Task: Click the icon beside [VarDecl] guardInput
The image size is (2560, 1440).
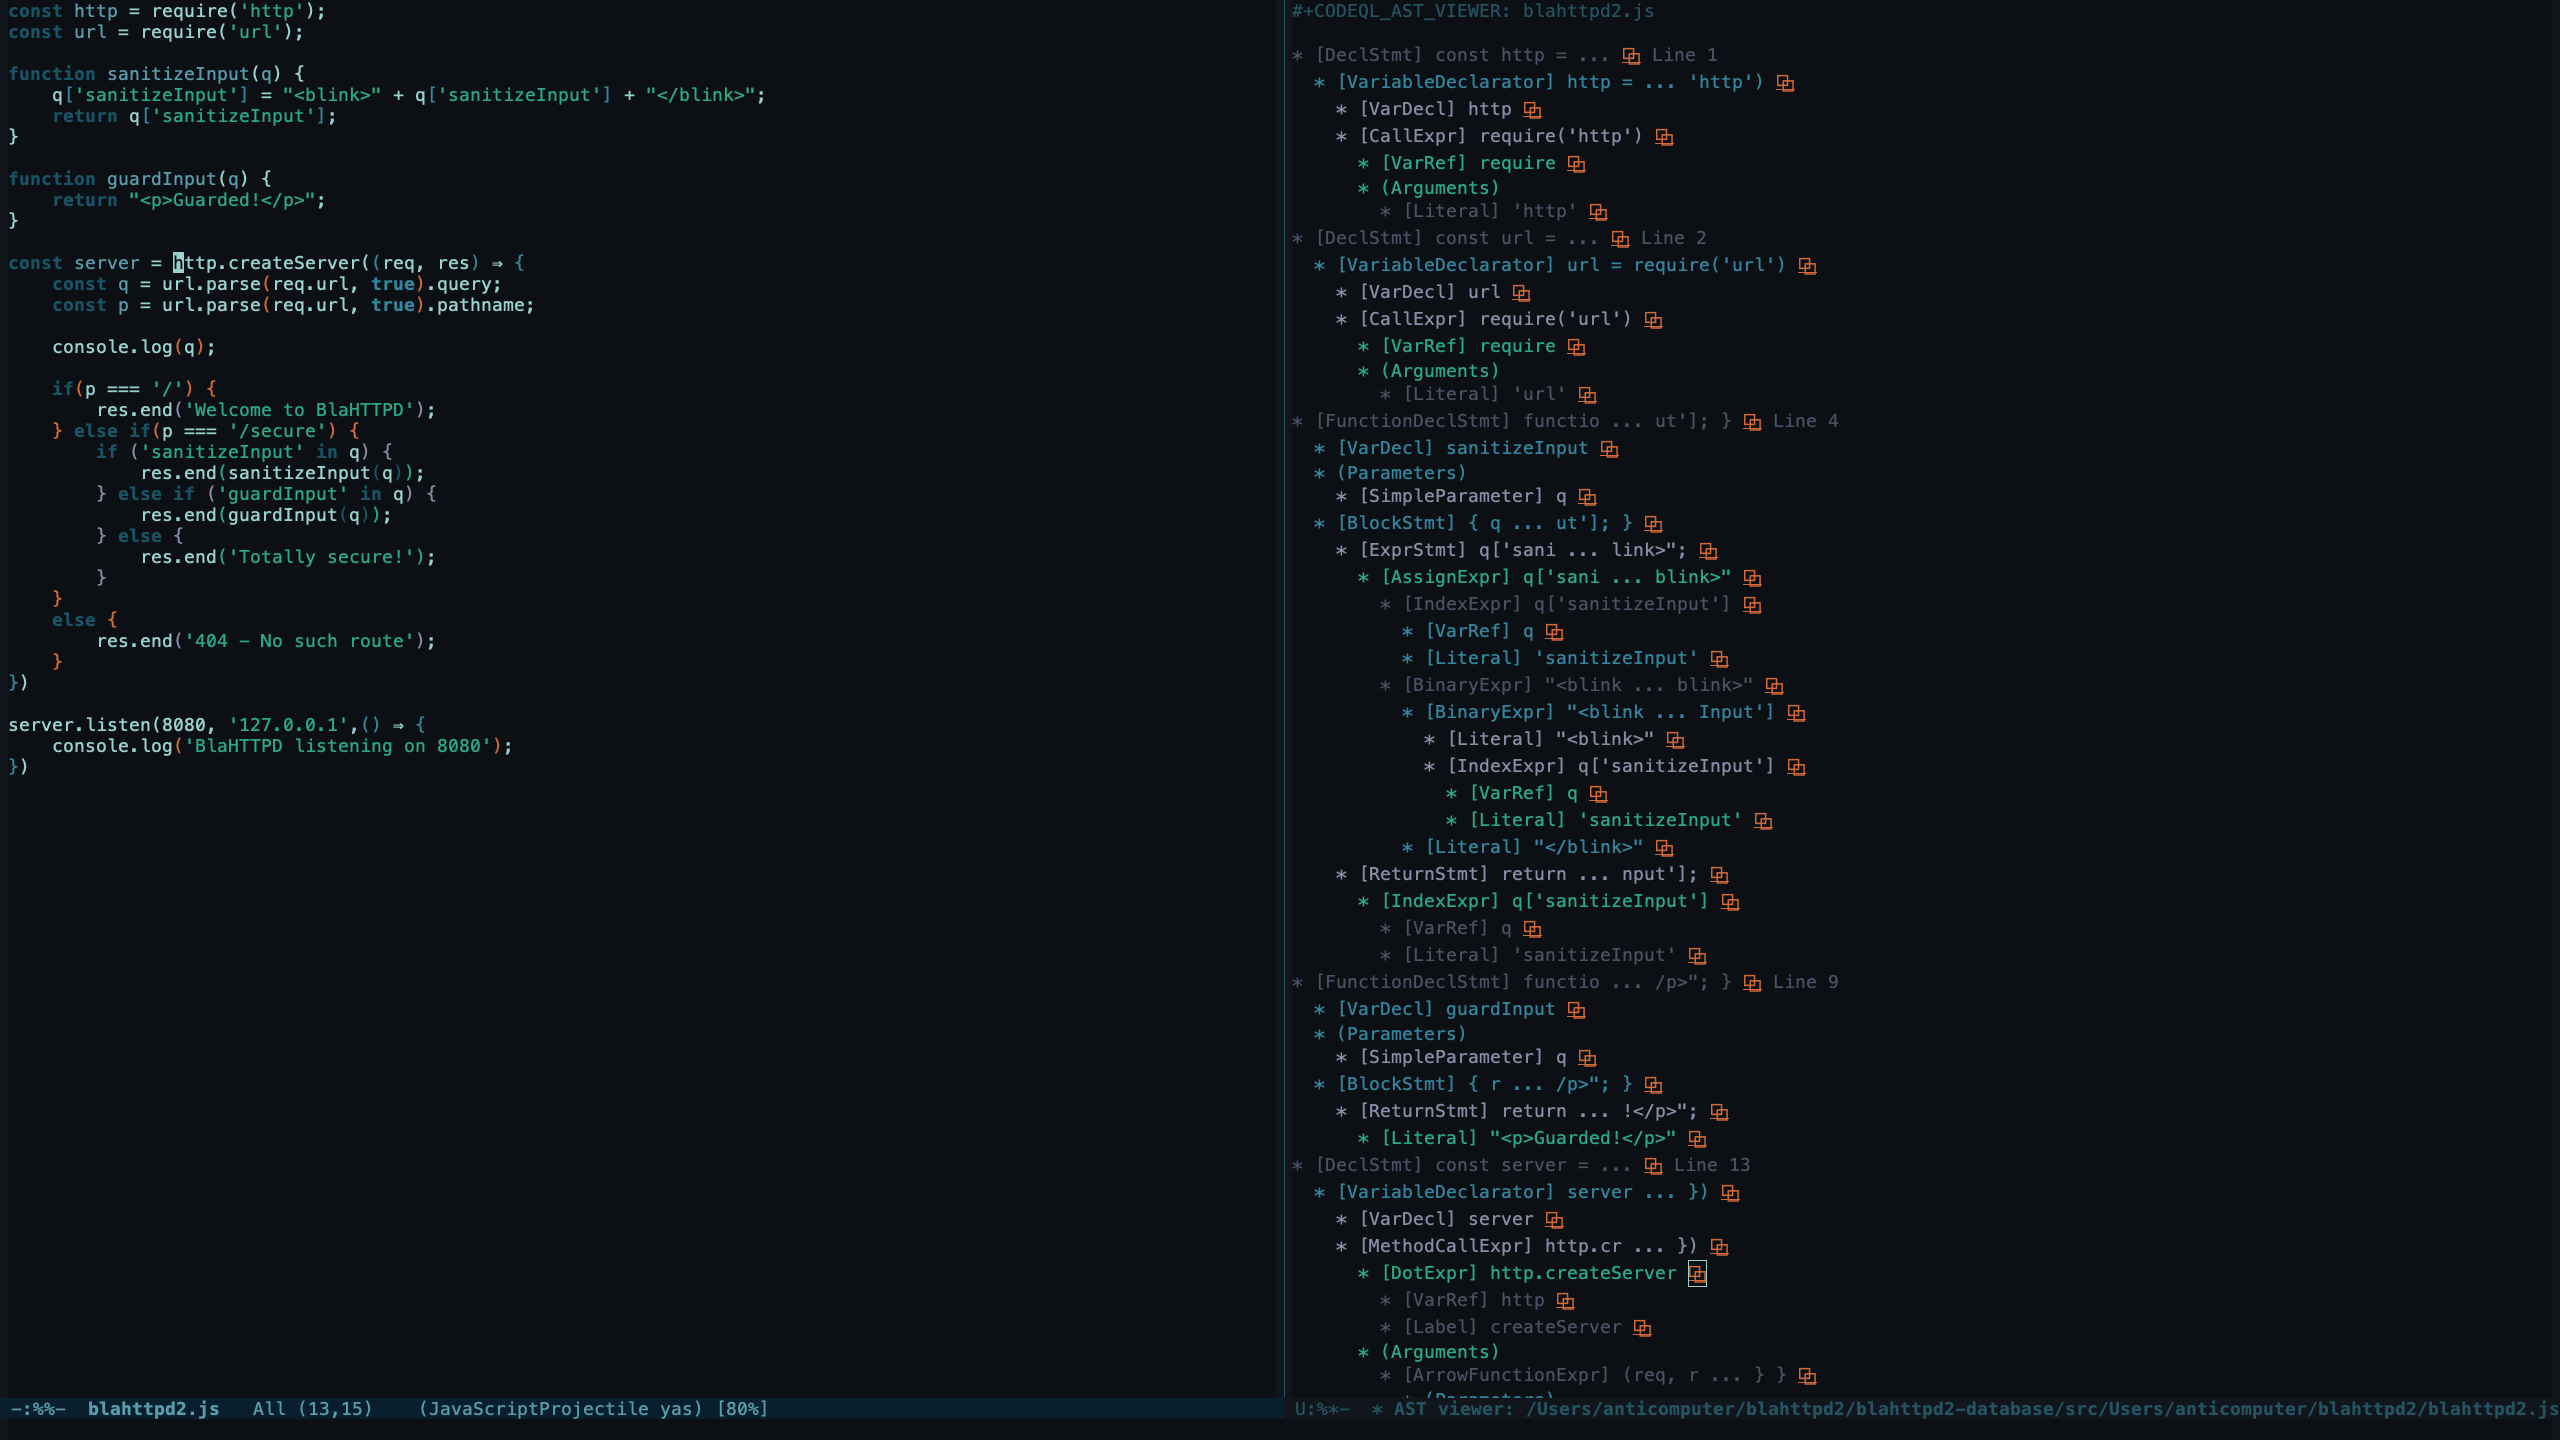Action: pos(1576,1010)
